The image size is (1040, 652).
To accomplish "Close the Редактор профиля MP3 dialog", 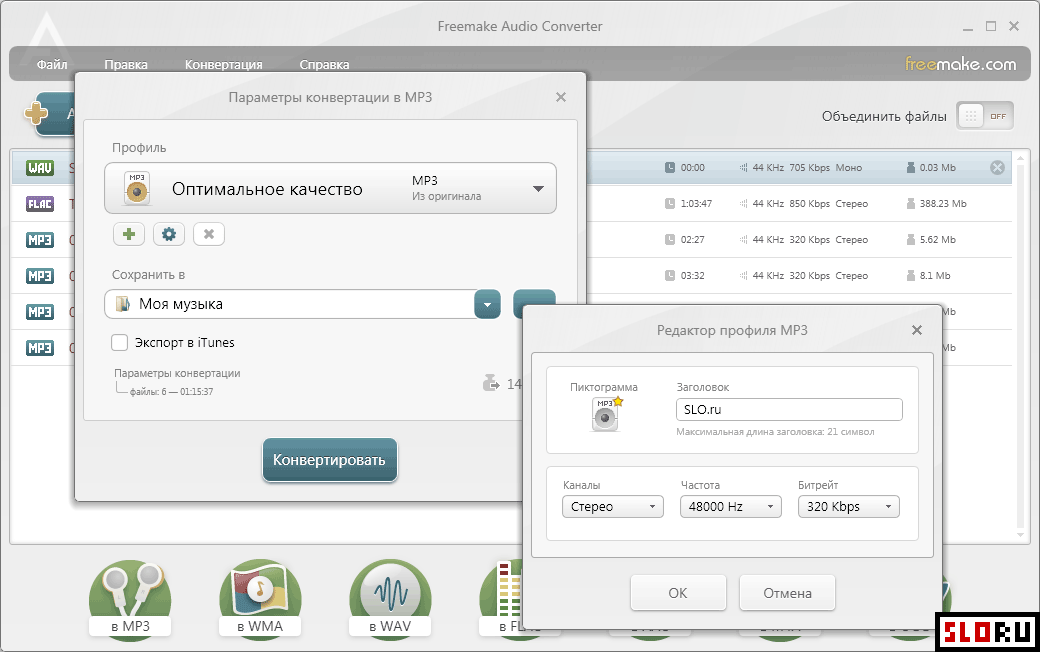I will click(917, 330).
